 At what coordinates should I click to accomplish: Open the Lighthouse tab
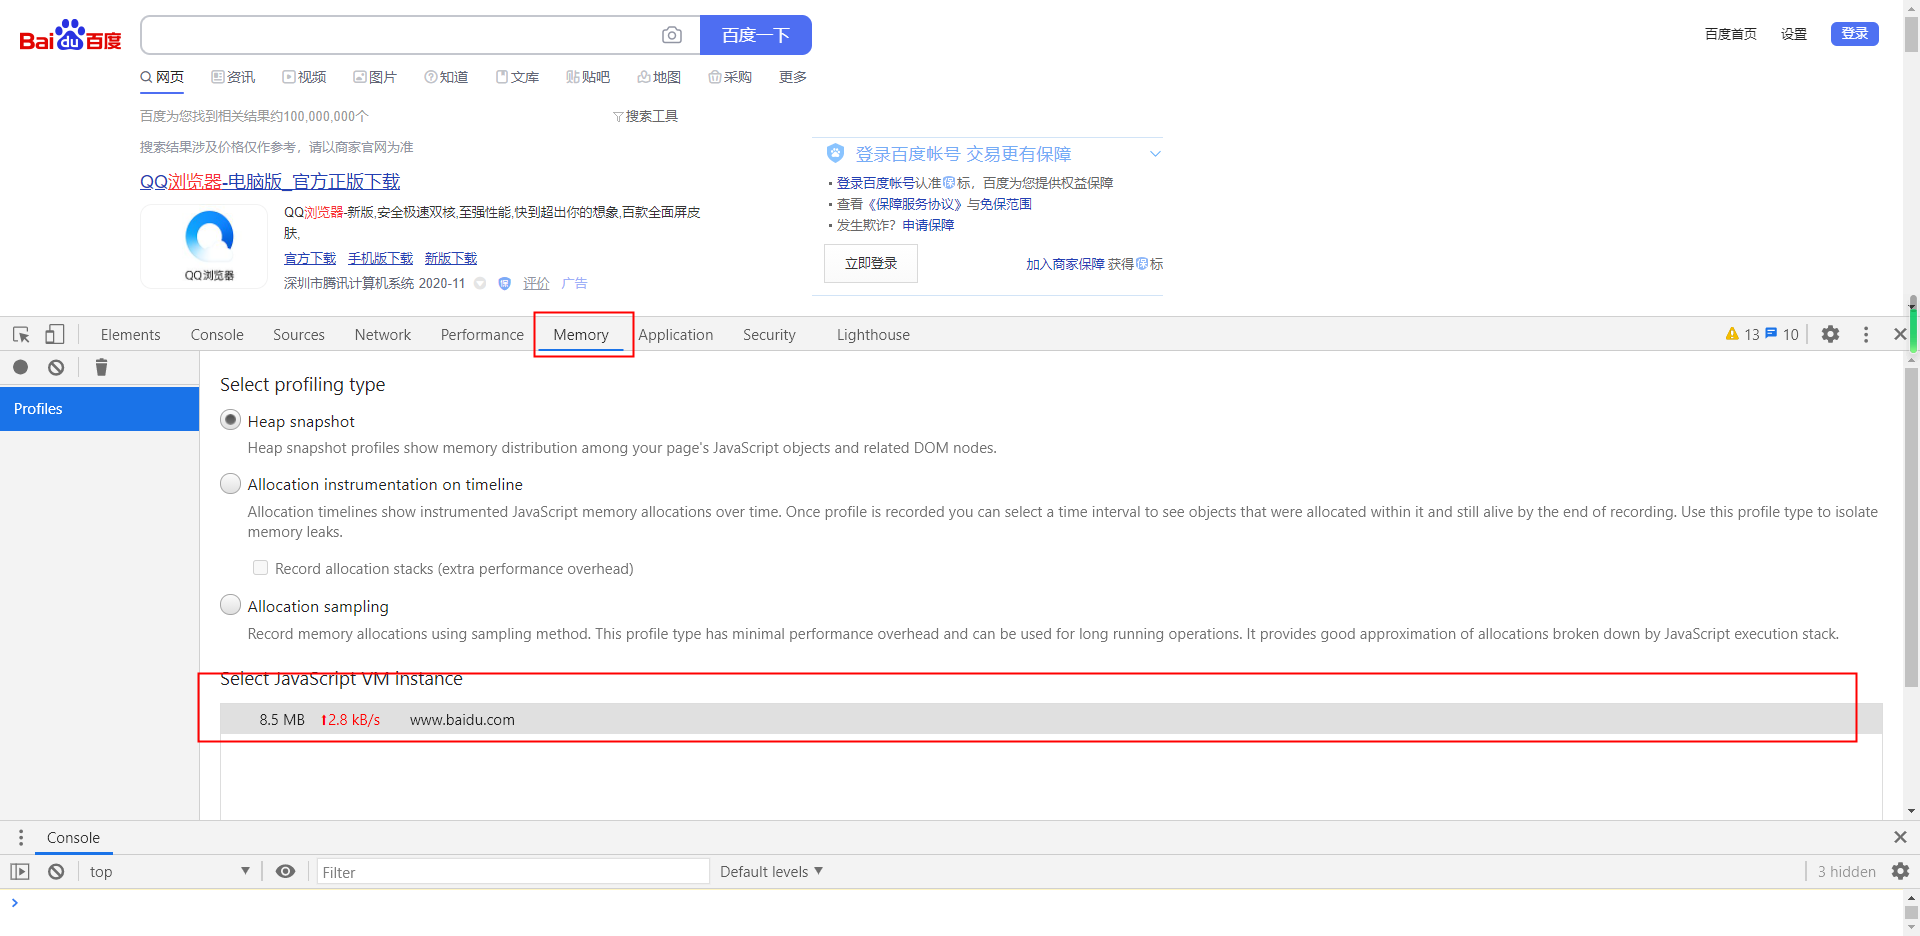point(873,335)
